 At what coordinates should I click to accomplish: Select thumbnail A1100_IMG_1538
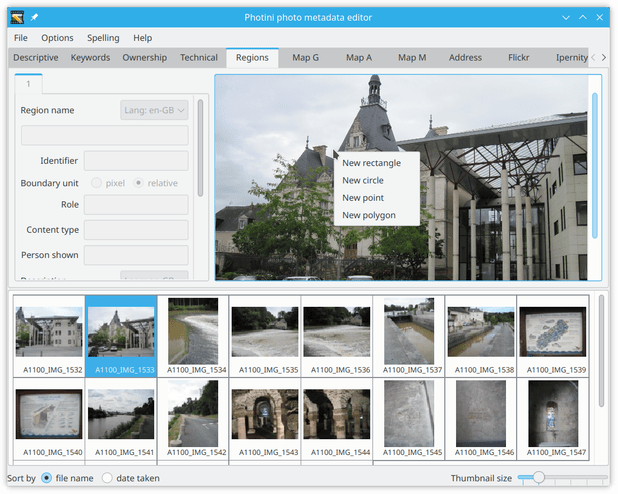coord(480,336)
